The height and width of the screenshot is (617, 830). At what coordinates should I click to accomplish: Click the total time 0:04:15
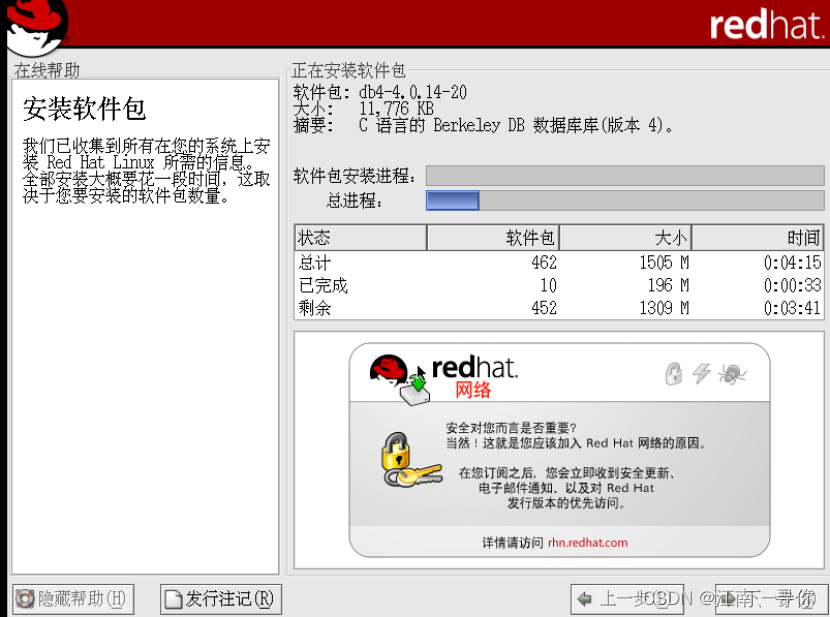point(792,262)
